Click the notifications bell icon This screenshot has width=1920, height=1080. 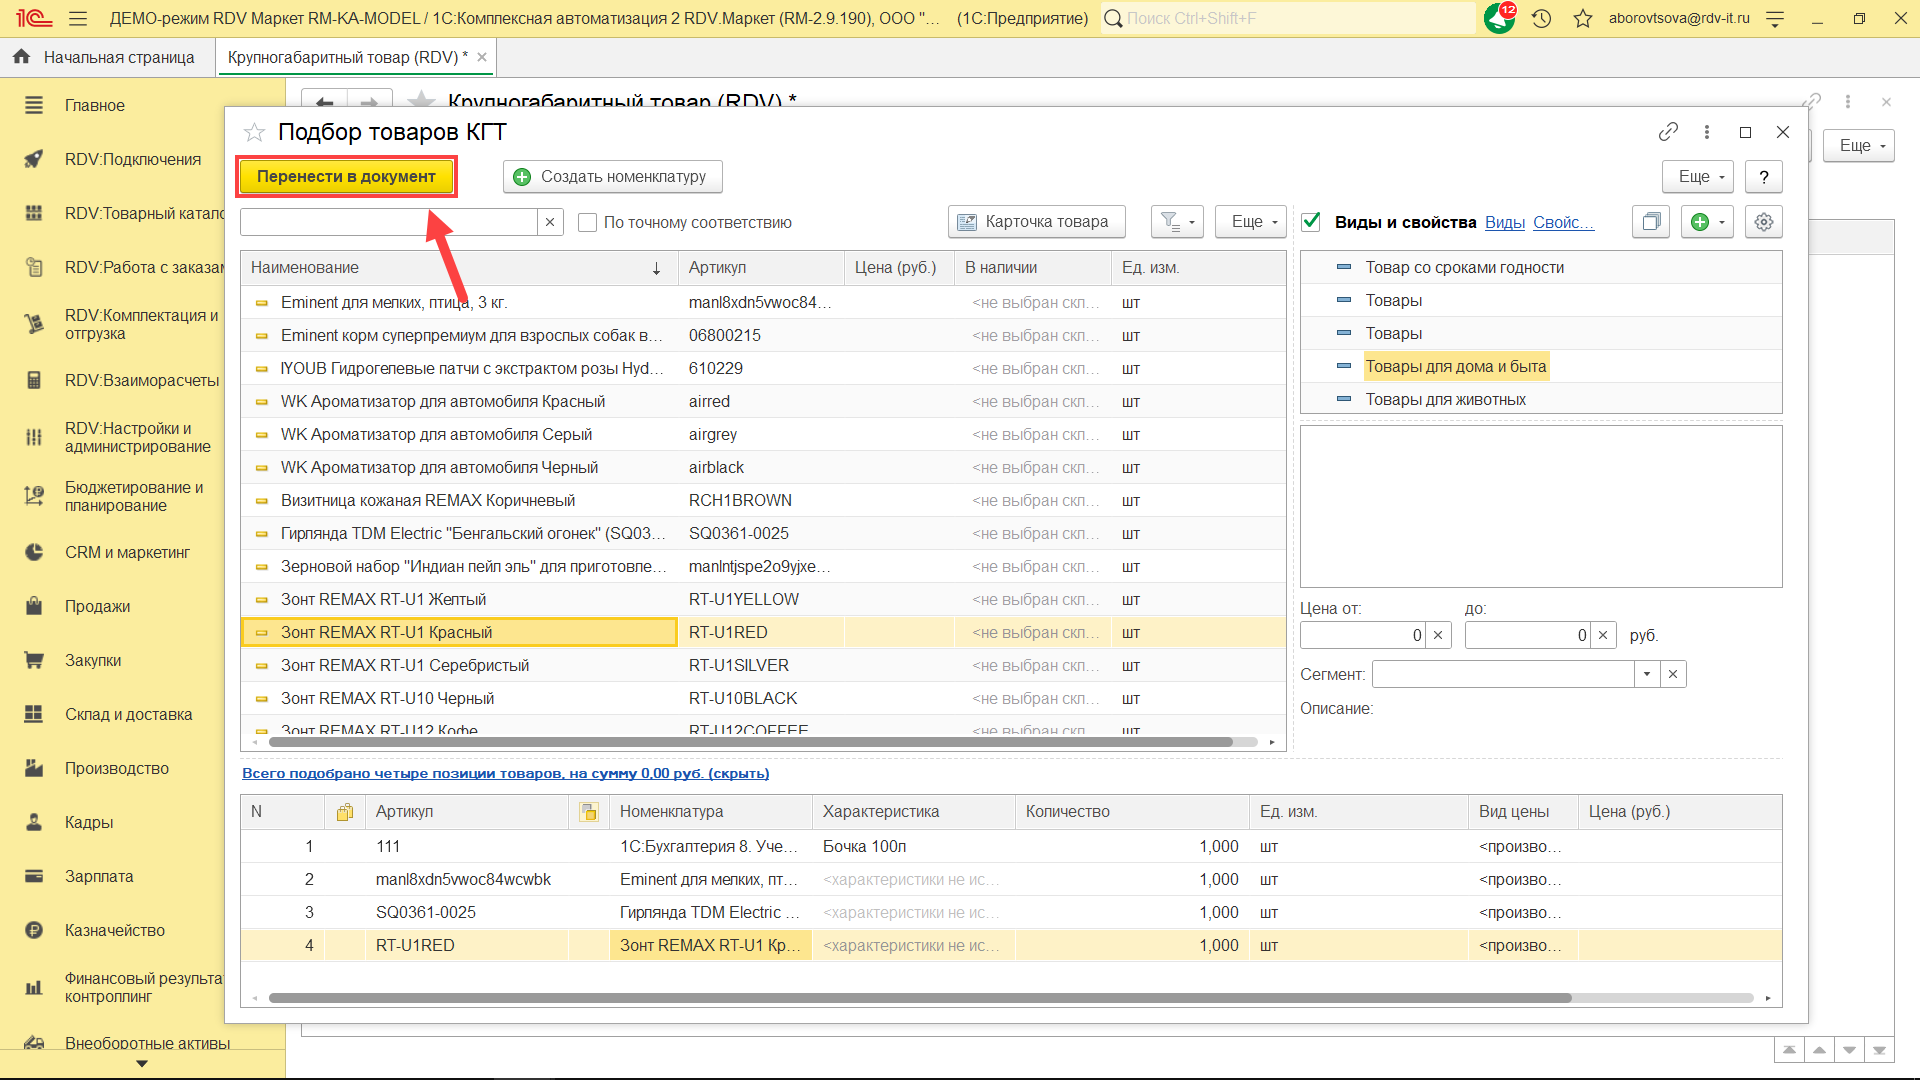(1498, 18)
